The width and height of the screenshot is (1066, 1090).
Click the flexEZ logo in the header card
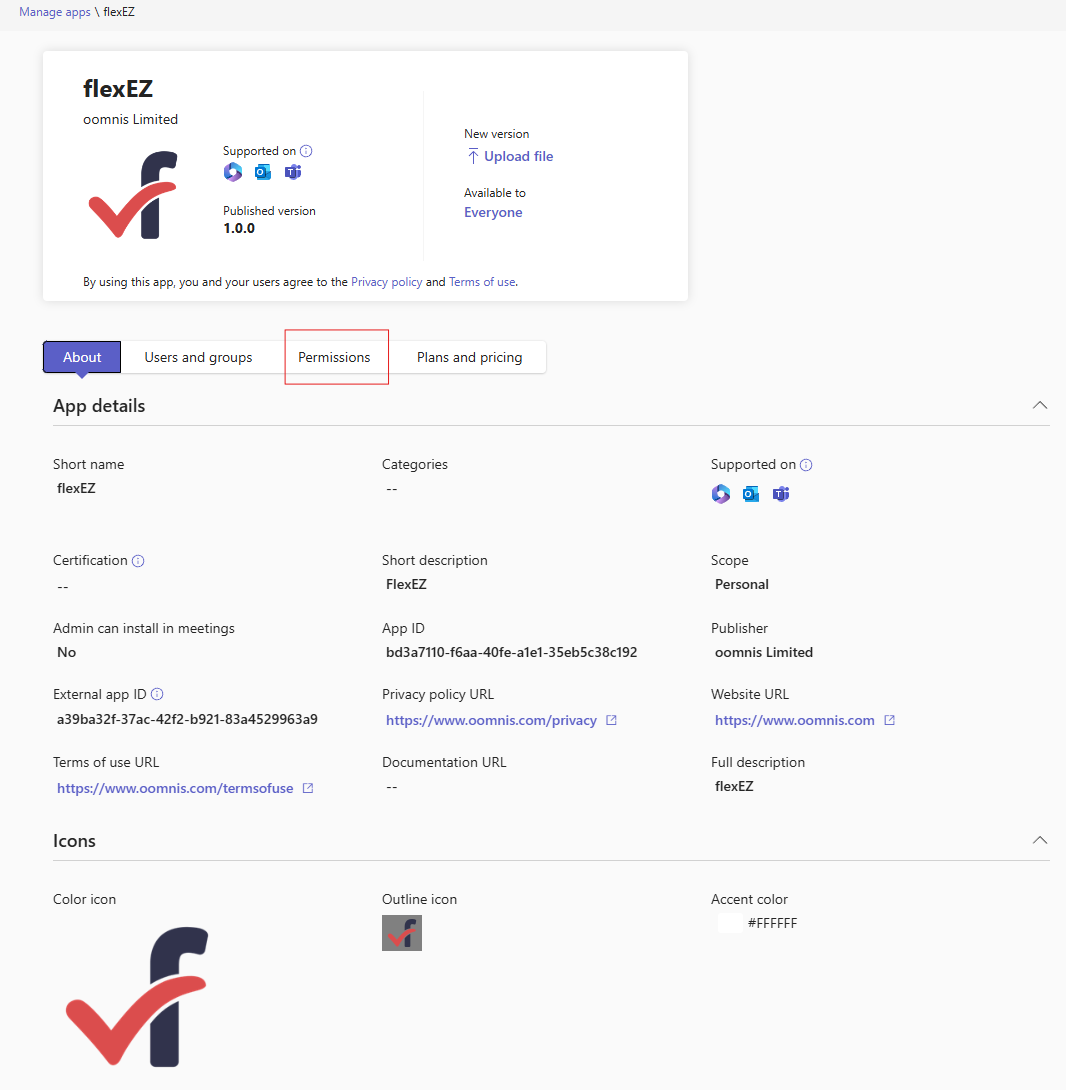click(x=133, y=195)
